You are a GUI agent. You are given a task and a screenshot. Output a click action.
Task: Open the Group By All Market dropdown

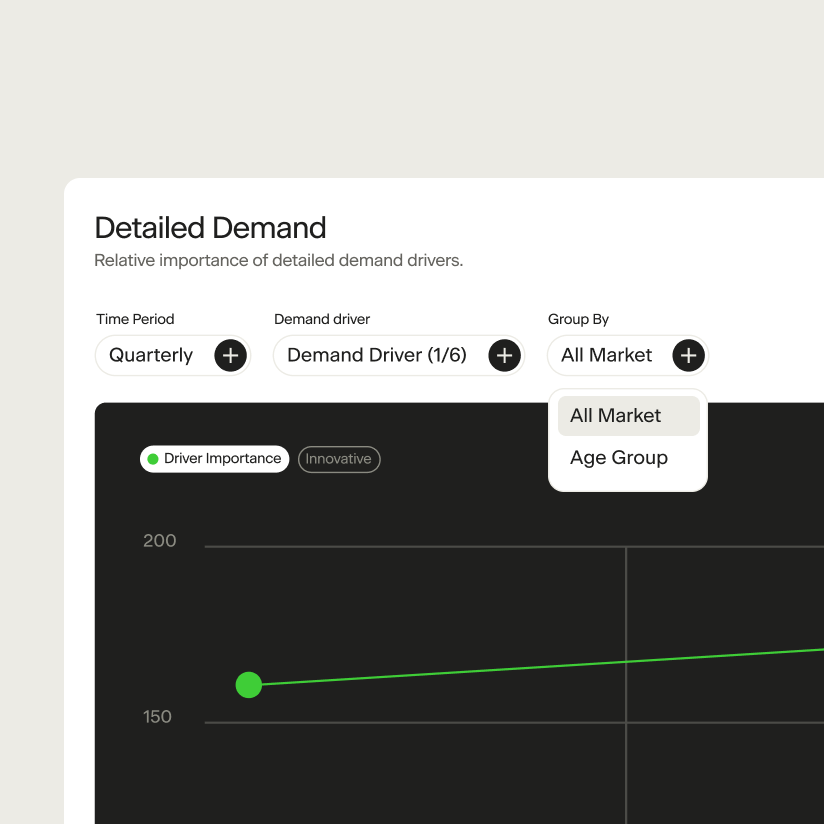(x=607, y=355)
